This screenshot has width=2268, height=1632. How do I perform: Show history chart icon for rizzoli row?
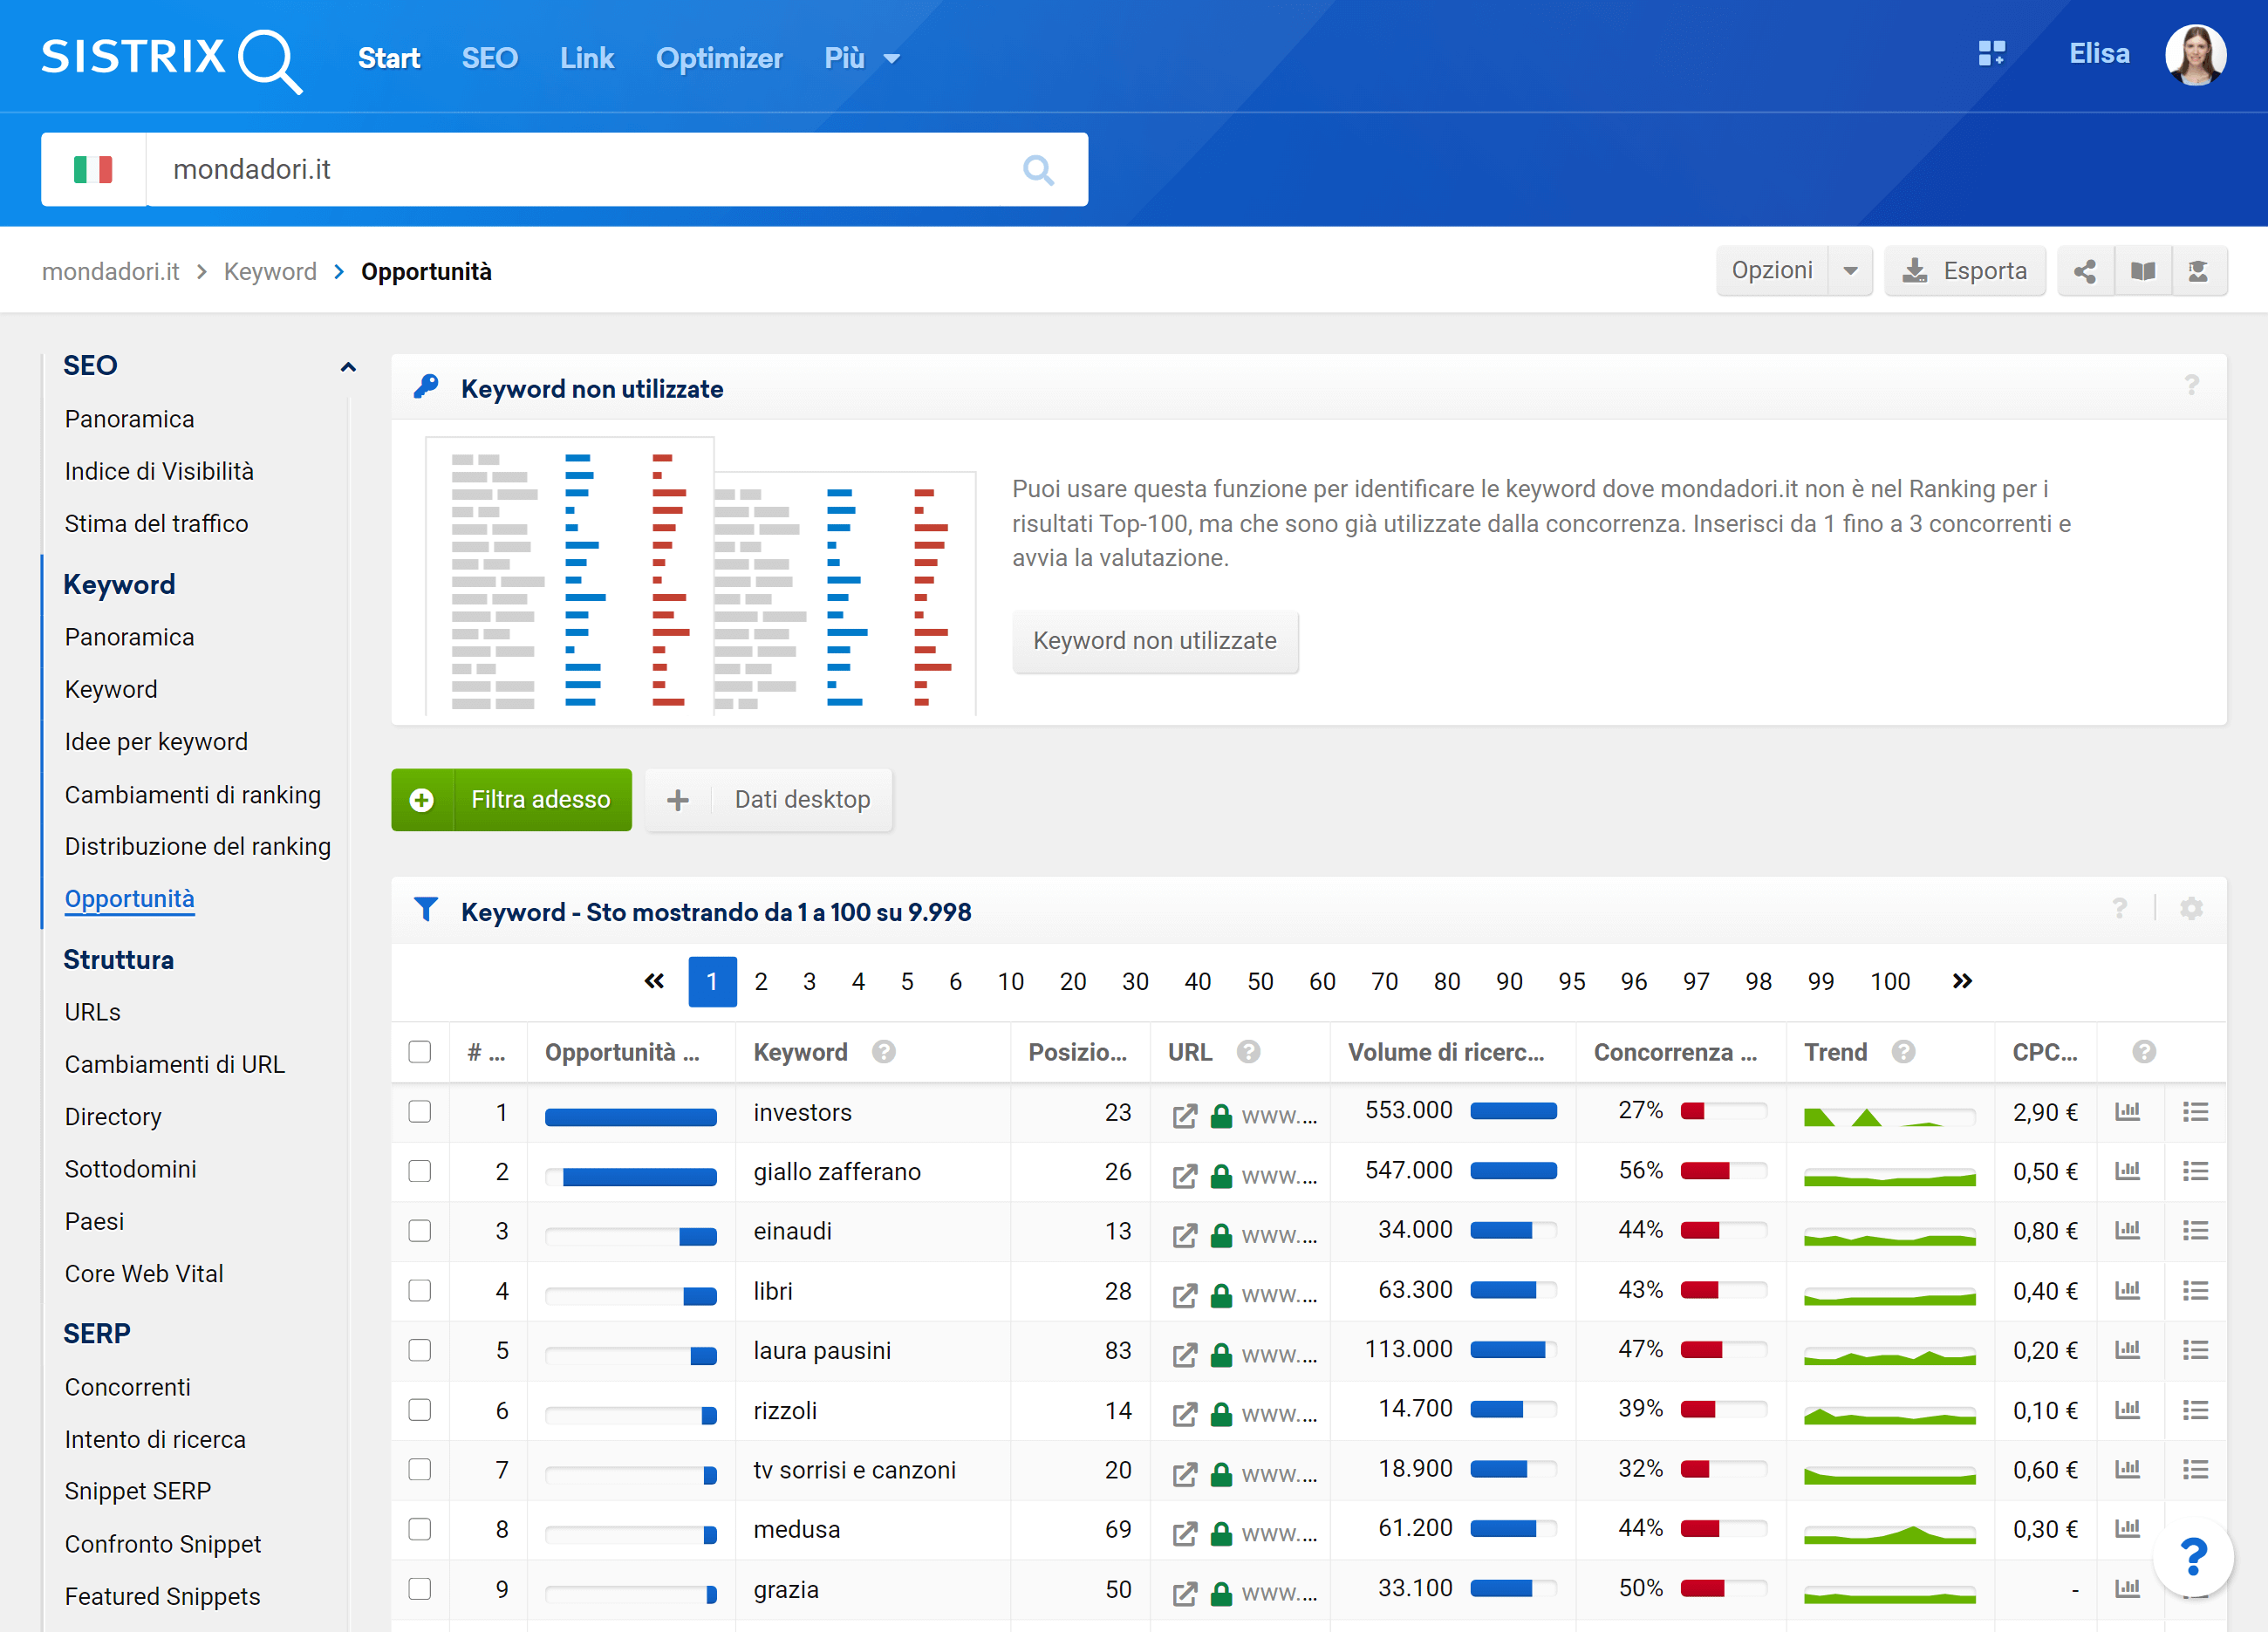2127,1409
